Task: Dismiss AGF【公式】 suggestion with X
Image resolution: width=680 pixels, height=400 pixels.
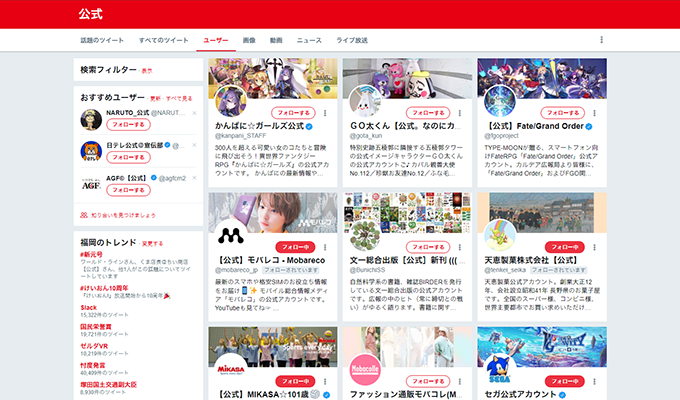Action: pos(194,178)
